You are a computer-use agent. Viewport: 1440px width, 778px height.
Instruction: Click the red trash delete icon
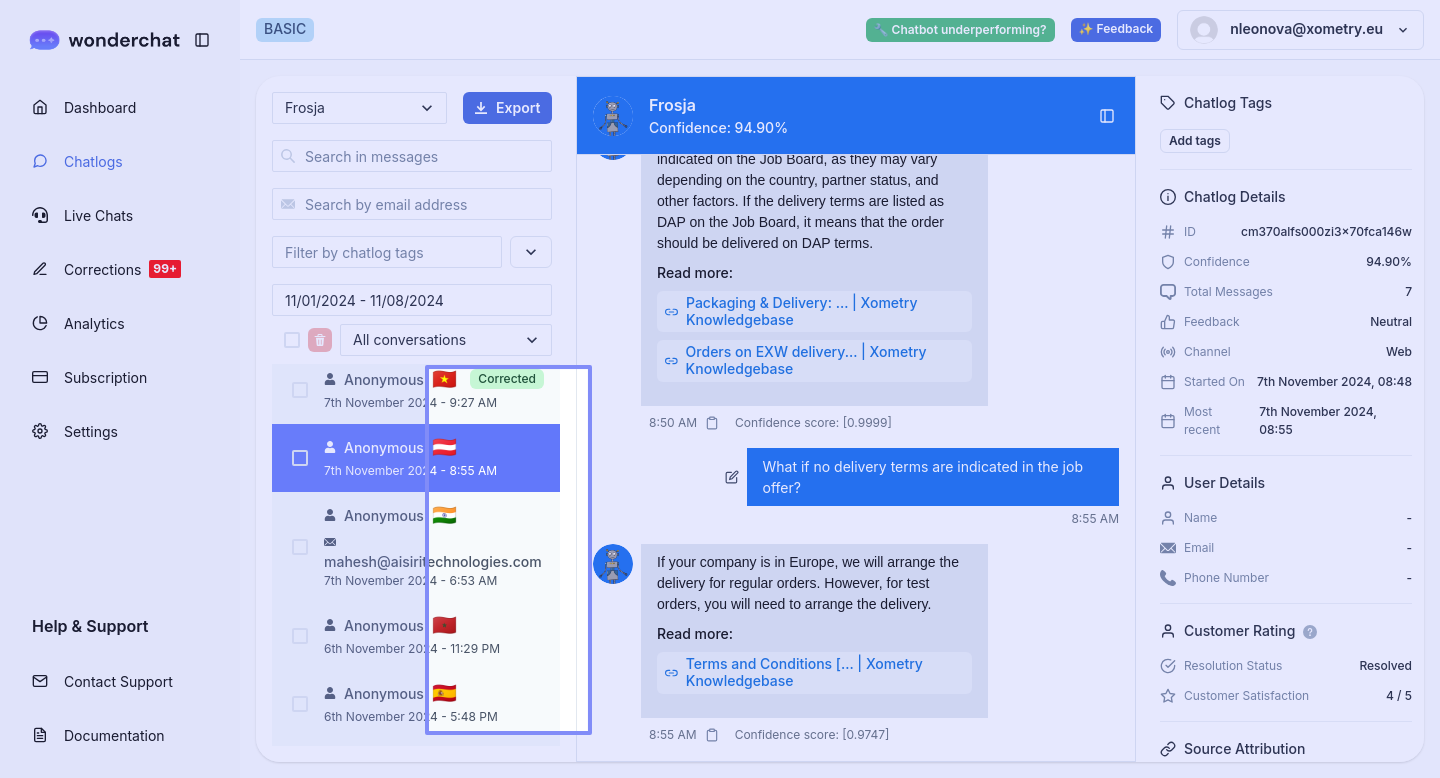(x=320, y=340)
